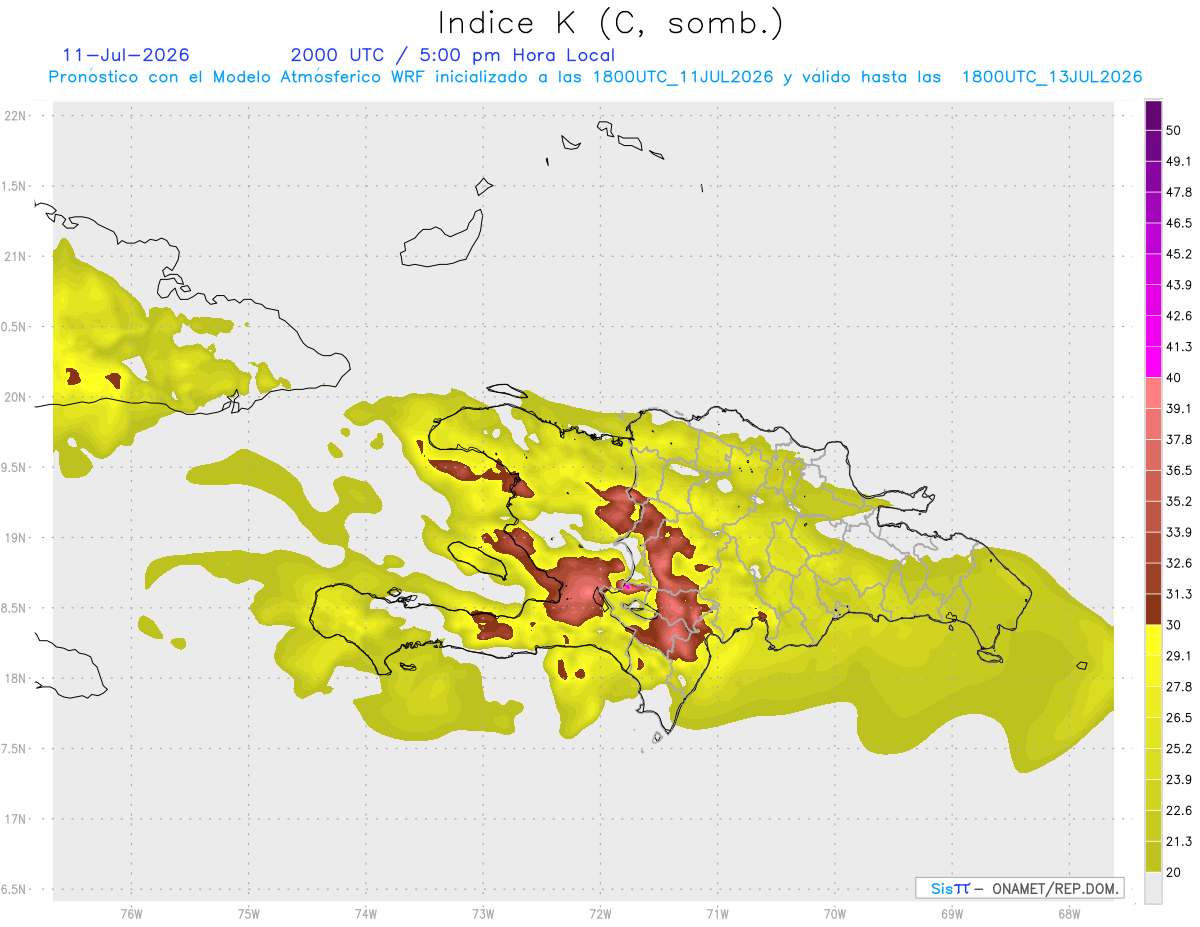This screenshot has height=927, width=1200.
Task: Click the '11-Jul-2026' date text
Action: tap(126, 55)
